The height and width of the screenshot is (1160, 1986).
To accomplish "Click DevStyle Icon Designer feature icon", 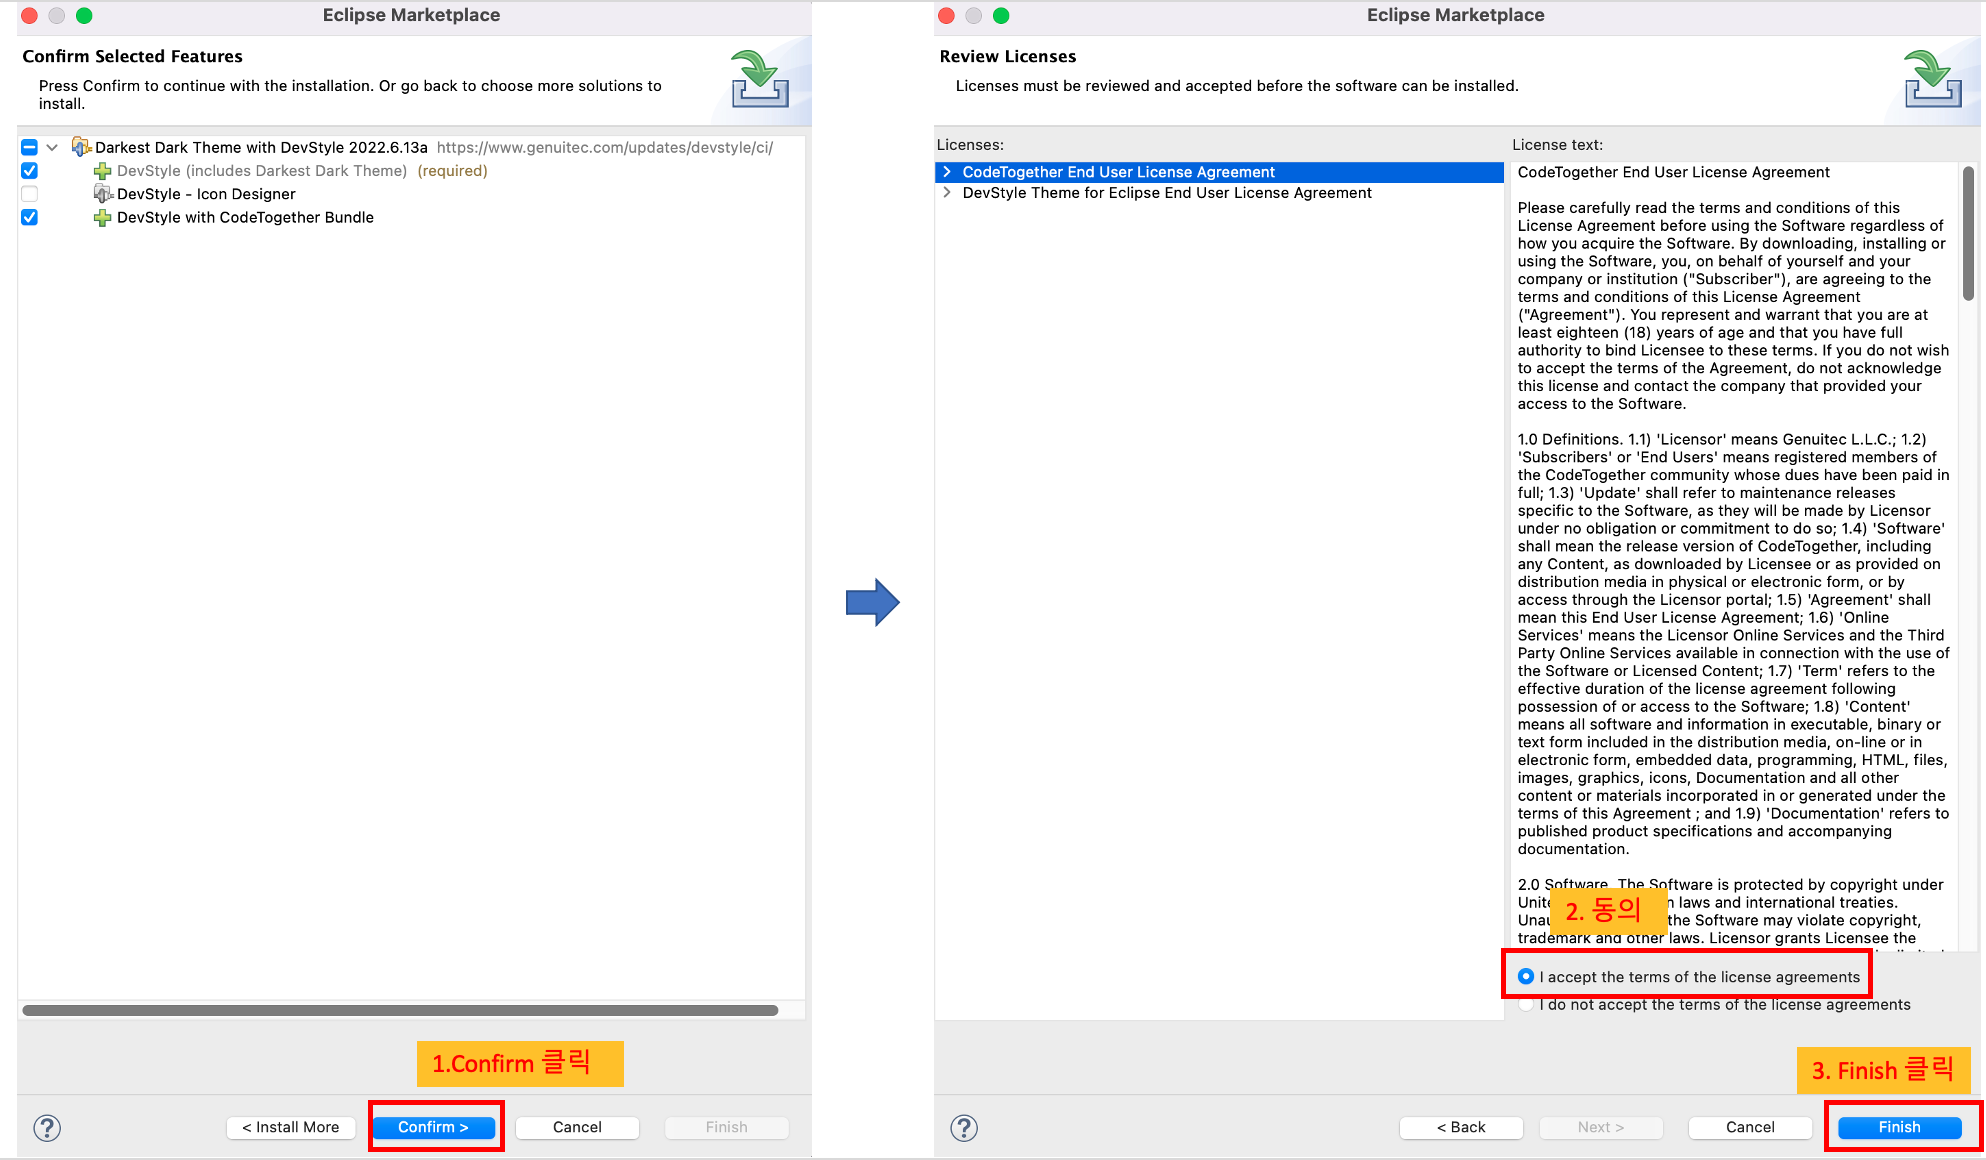I will (x=102, y=194).
